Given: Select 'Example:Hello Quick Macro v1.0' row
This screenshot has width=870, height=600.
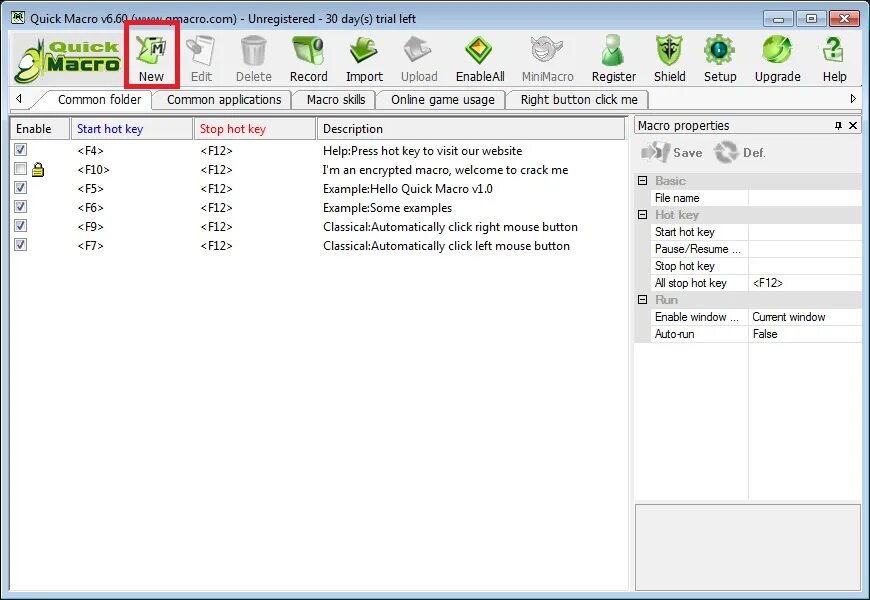Looking at the screenshot, I should tap(407, 189).
